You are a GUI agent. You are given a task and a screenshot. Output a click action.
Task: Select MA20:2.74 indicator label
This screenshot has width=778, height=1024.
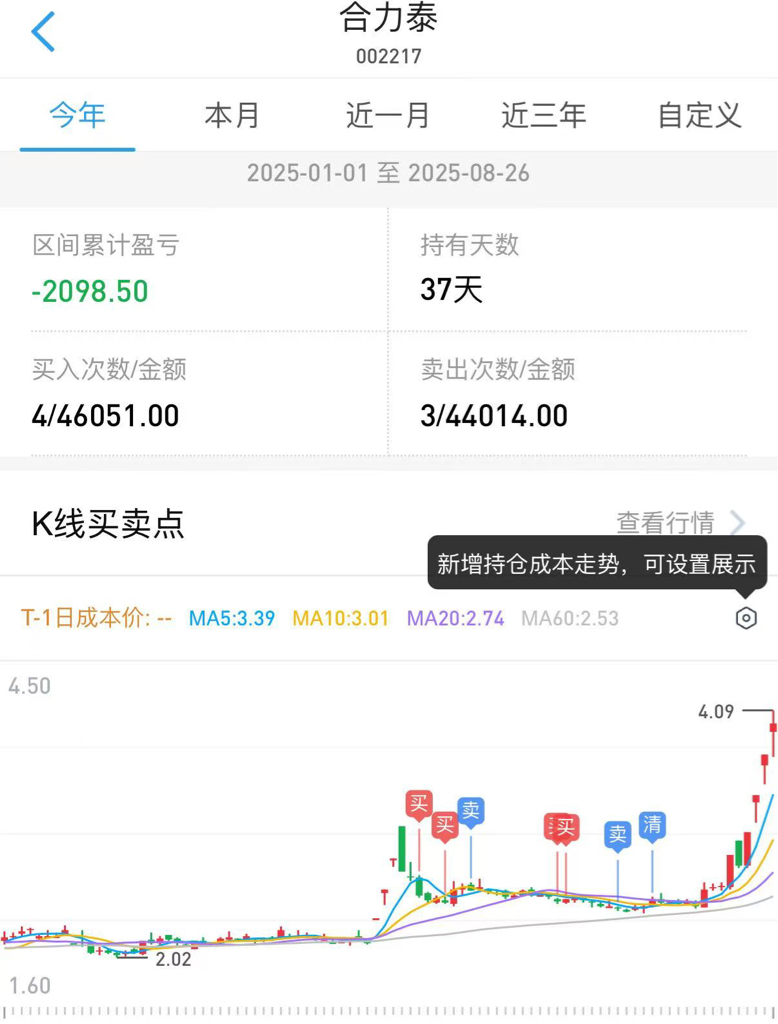click(x=455, y=618)
